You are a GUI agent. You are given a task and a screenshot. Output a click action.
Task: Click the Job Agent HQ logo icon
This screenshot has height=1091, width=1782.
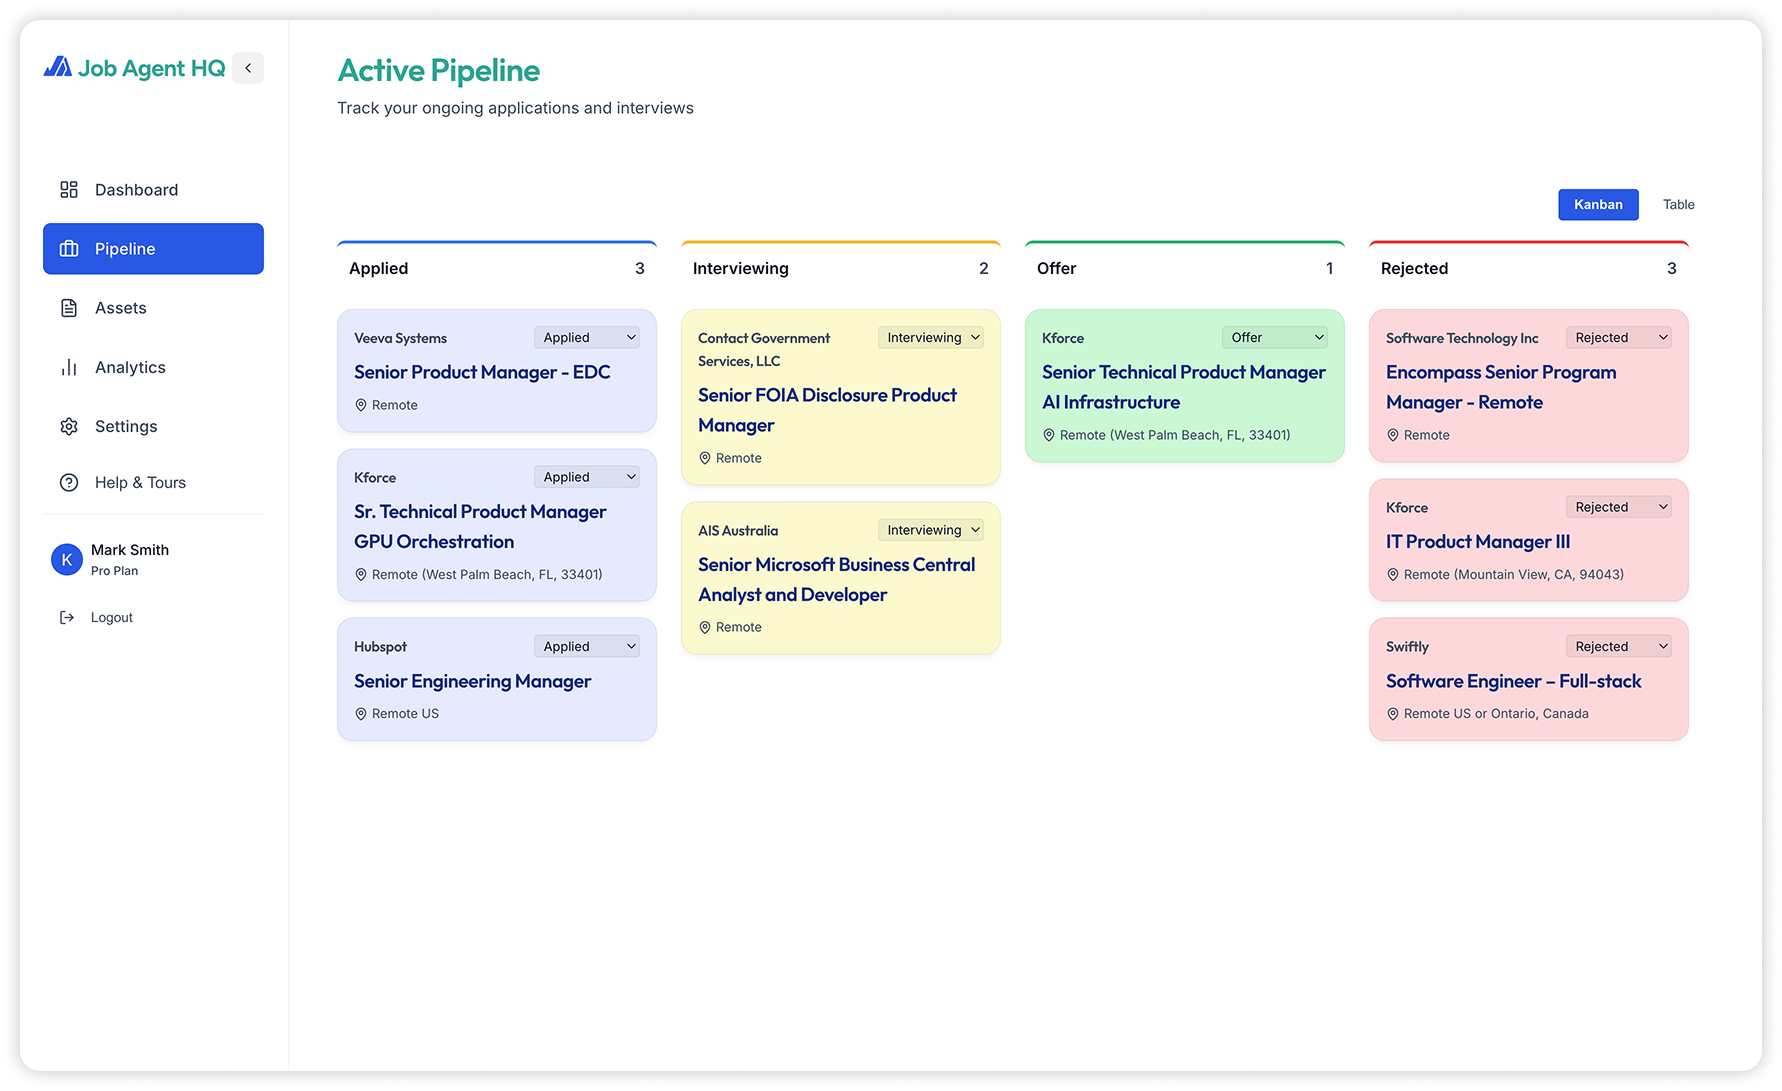point(57,67)
